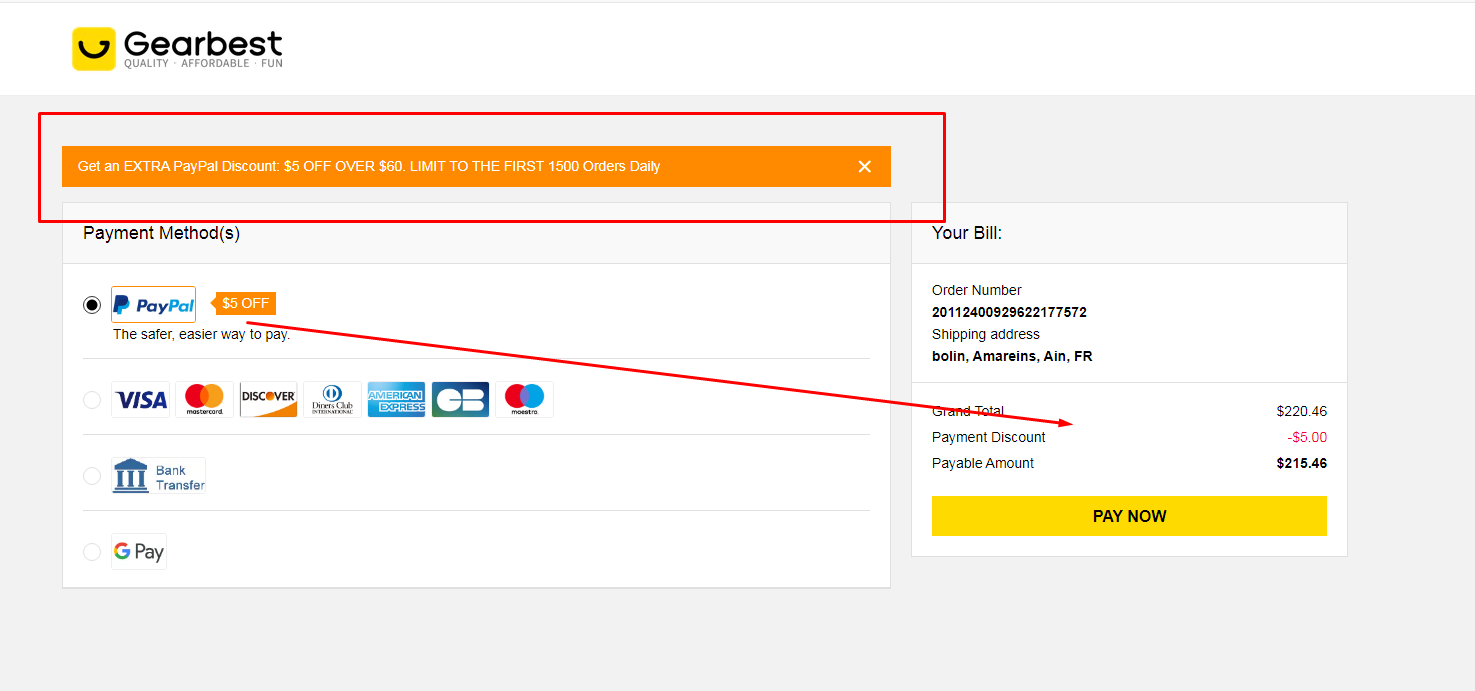Click the Order Number label
1475x691 pixels.
(x=977, y=290)
